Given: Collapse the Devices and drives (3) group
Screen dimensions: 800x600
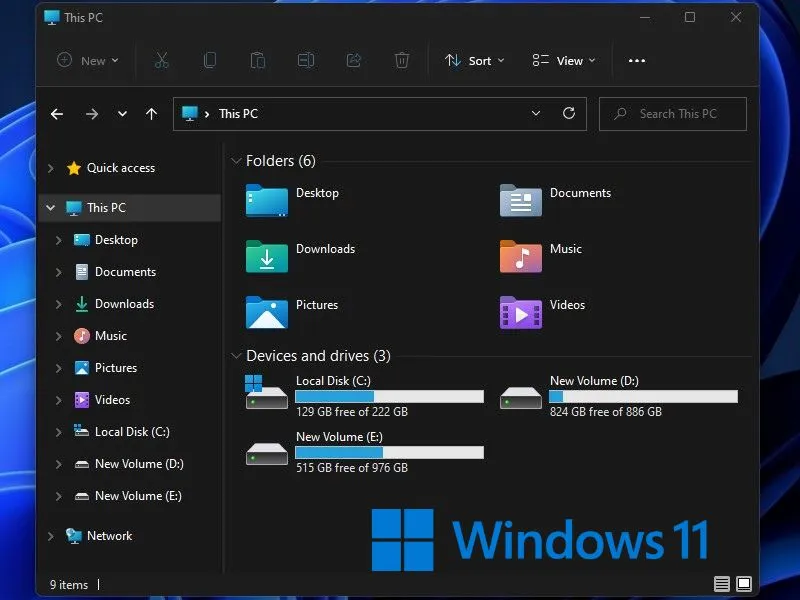Looking at the screenshot, I should (x=236, y=356).
